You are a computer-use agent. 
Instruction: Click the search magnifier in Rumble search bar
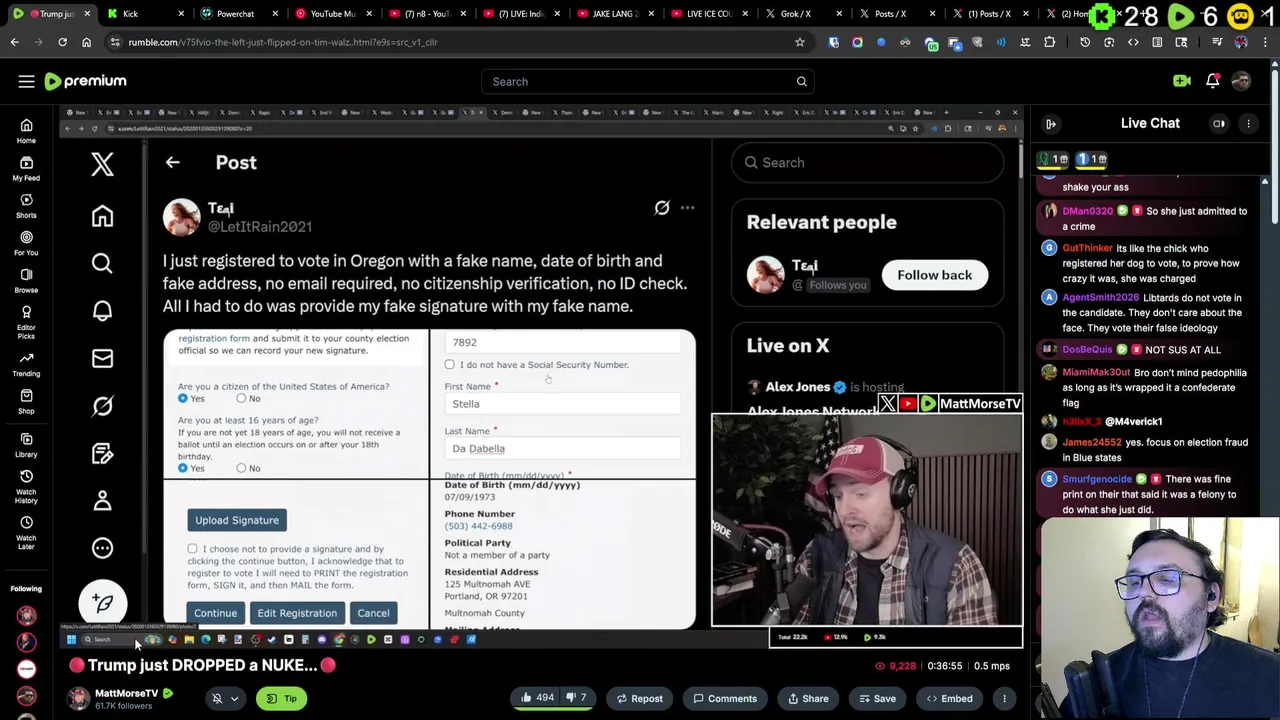click(801, 82)
